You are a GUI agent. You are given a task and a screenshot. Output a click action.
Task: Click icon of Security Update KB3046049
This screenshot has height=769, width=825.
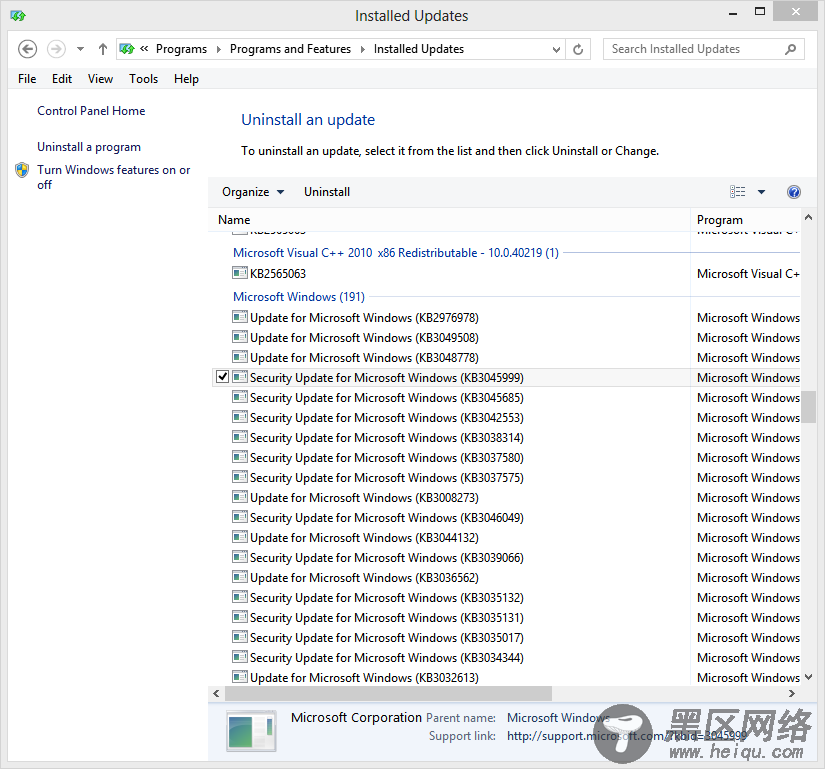coord(240,517)
